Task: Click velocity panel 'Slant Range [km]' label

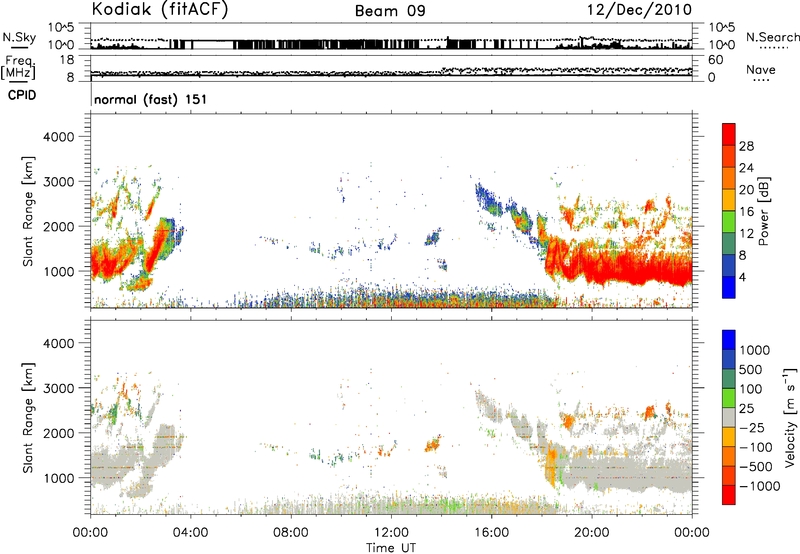Action: click(x=28, y=418)
